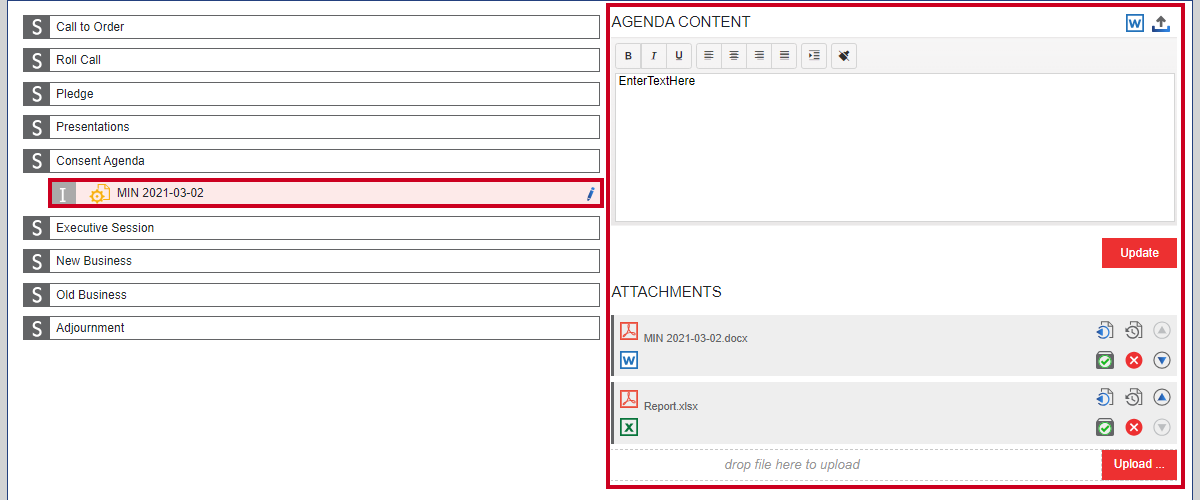Click the red Upload ... button
Screen dimensions: 1200x500
(x=1139, y=465)
